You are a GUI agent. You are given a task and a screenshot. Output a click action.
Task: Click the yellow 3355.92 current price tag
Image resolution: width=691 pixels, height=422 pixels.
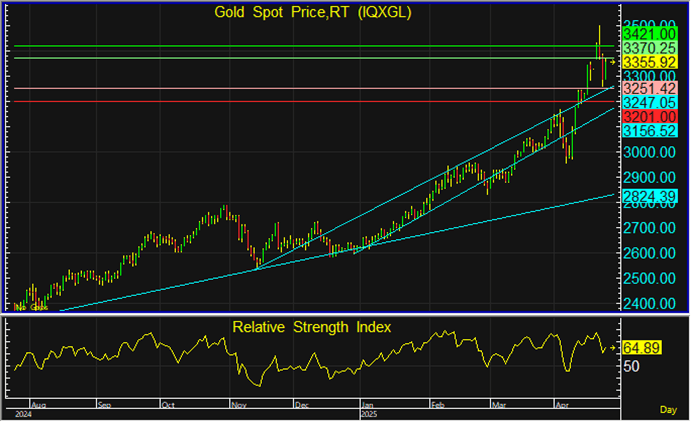(x=650, y=62)
